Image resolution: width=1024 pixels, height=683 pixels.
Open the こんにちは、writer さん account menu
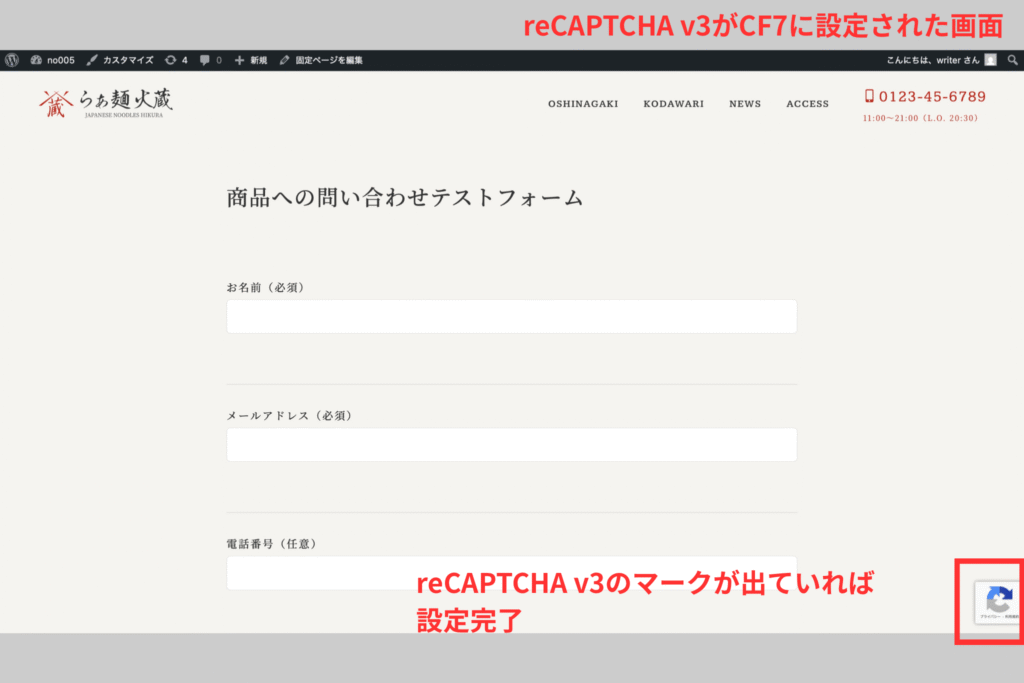[932, 60]
